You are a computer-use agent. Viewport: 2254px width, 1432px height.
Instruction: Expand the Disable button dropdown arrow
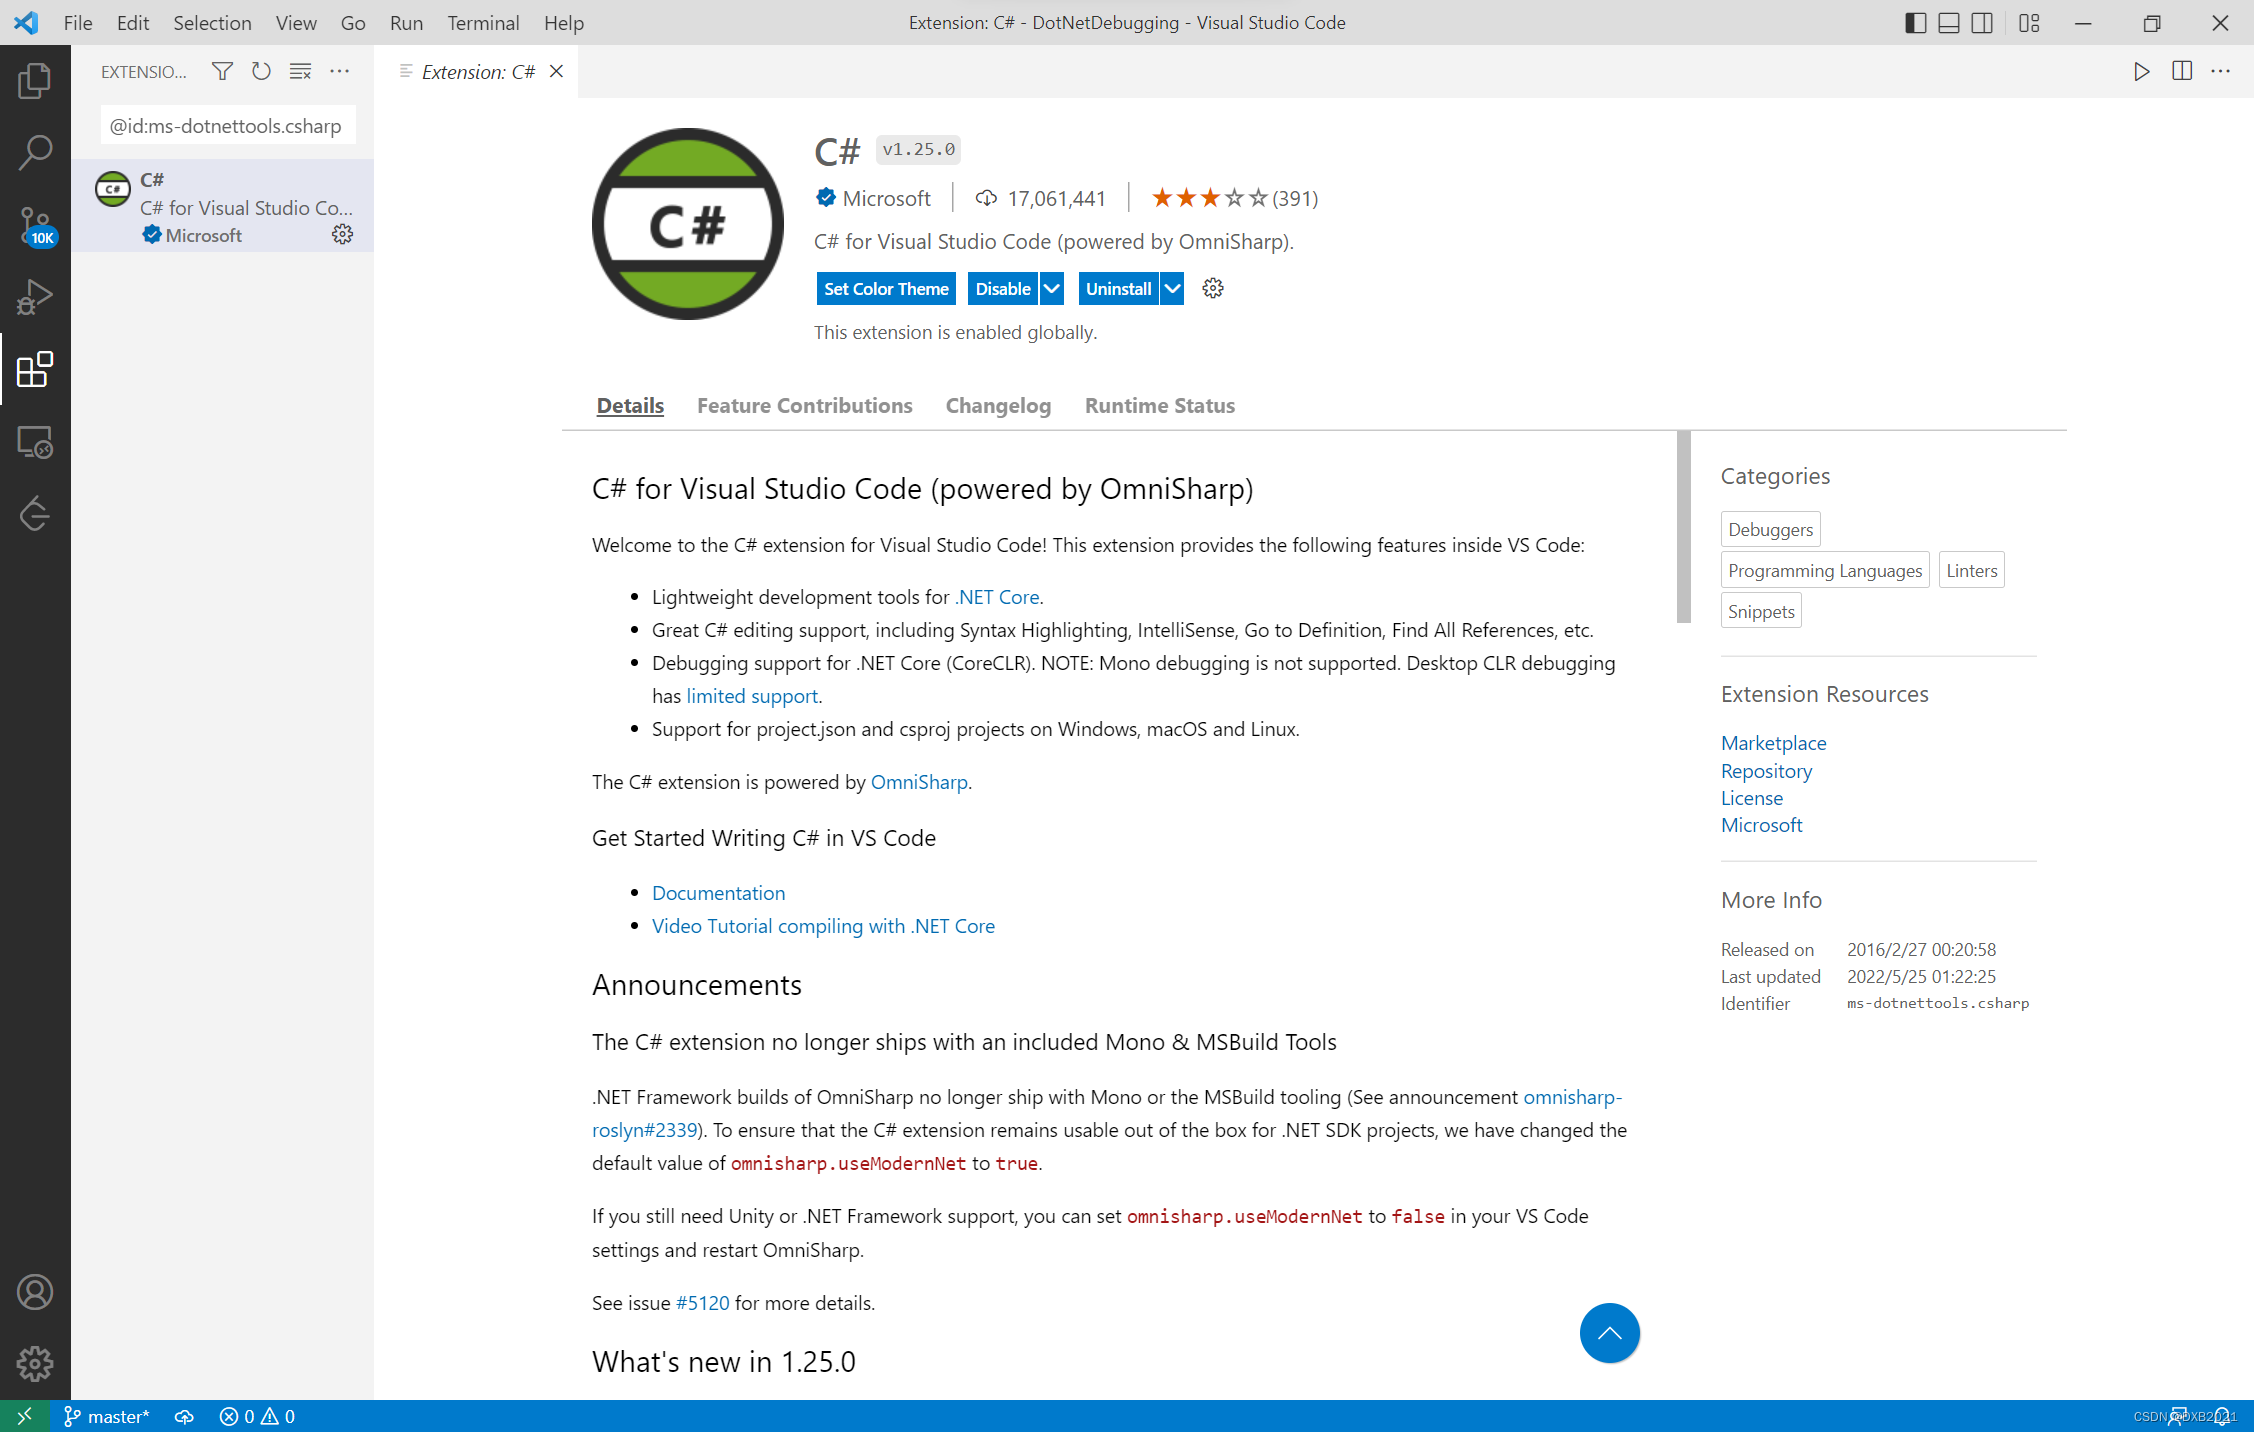point(1052,289)
